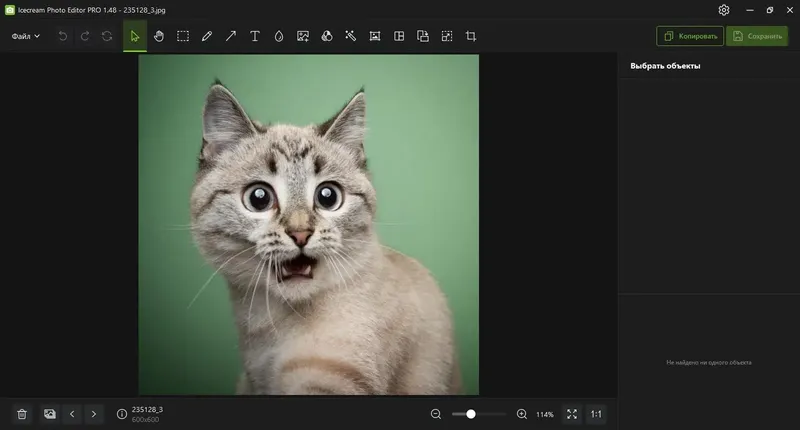Click the fit to screen icon

[572, 413]
